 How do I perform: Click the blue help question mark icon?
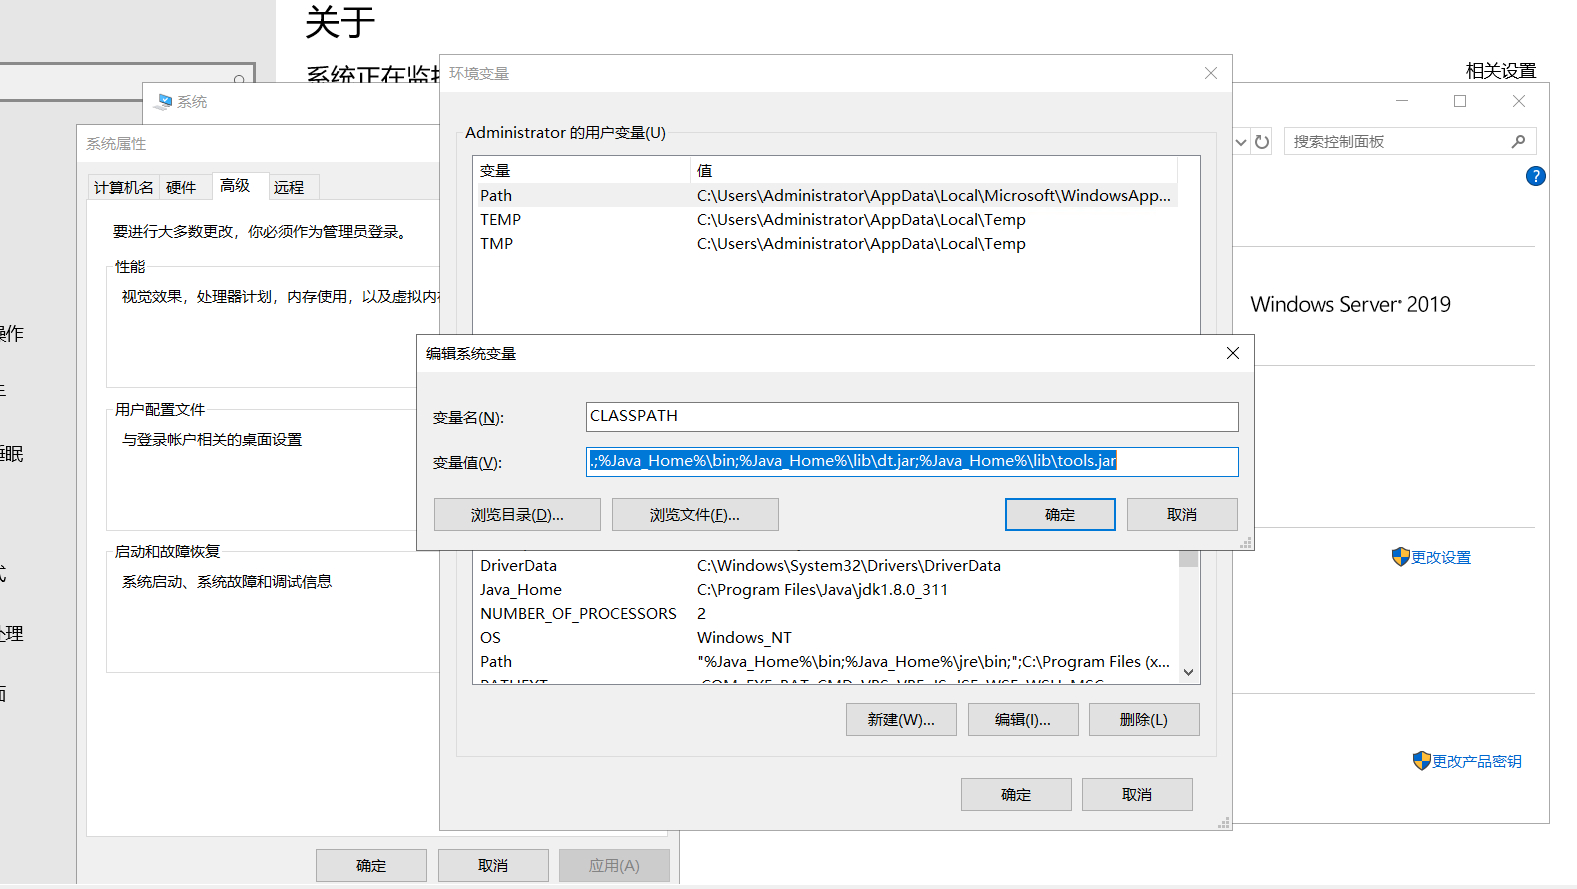tap(1535, 176)
